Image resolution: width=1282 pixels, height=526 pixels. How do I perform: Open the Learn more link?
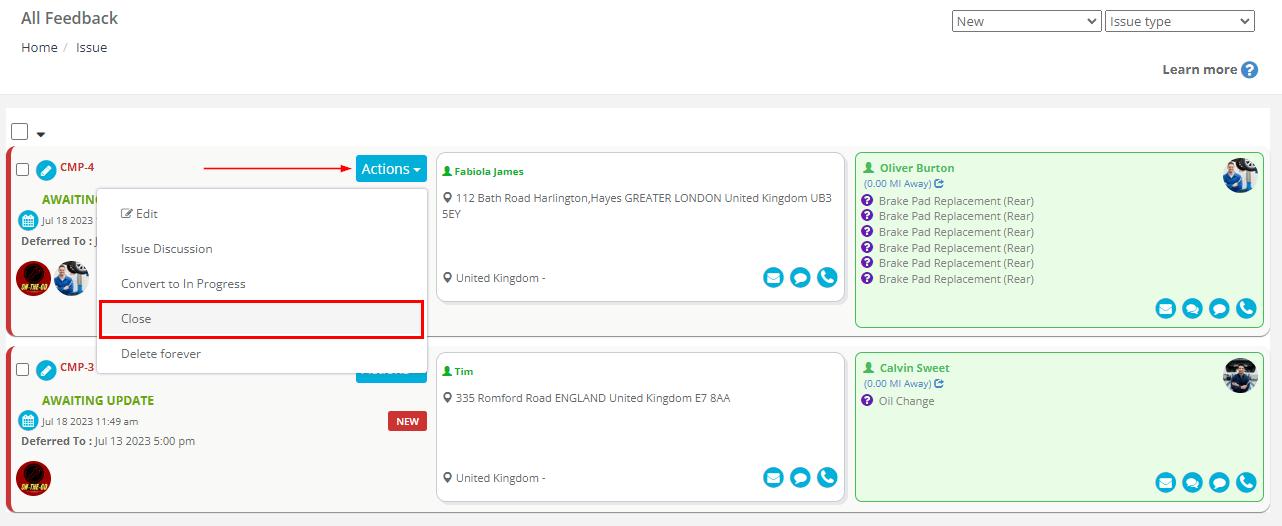click(1199, 70)
